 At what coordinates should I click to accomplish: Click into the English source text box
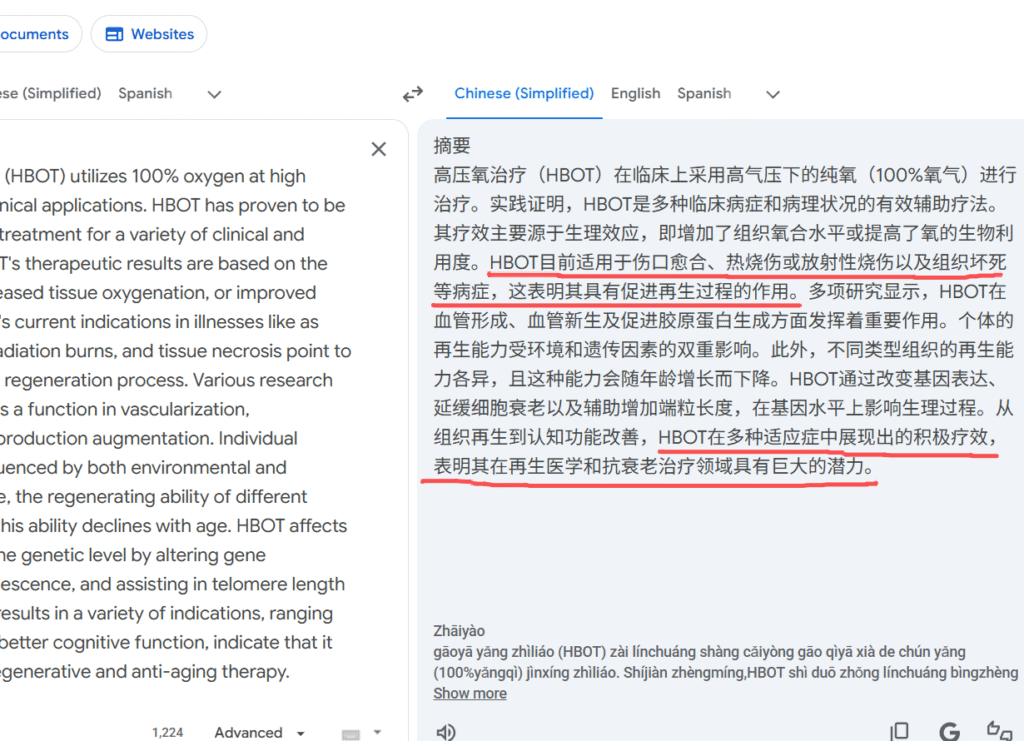pos(176,424)
